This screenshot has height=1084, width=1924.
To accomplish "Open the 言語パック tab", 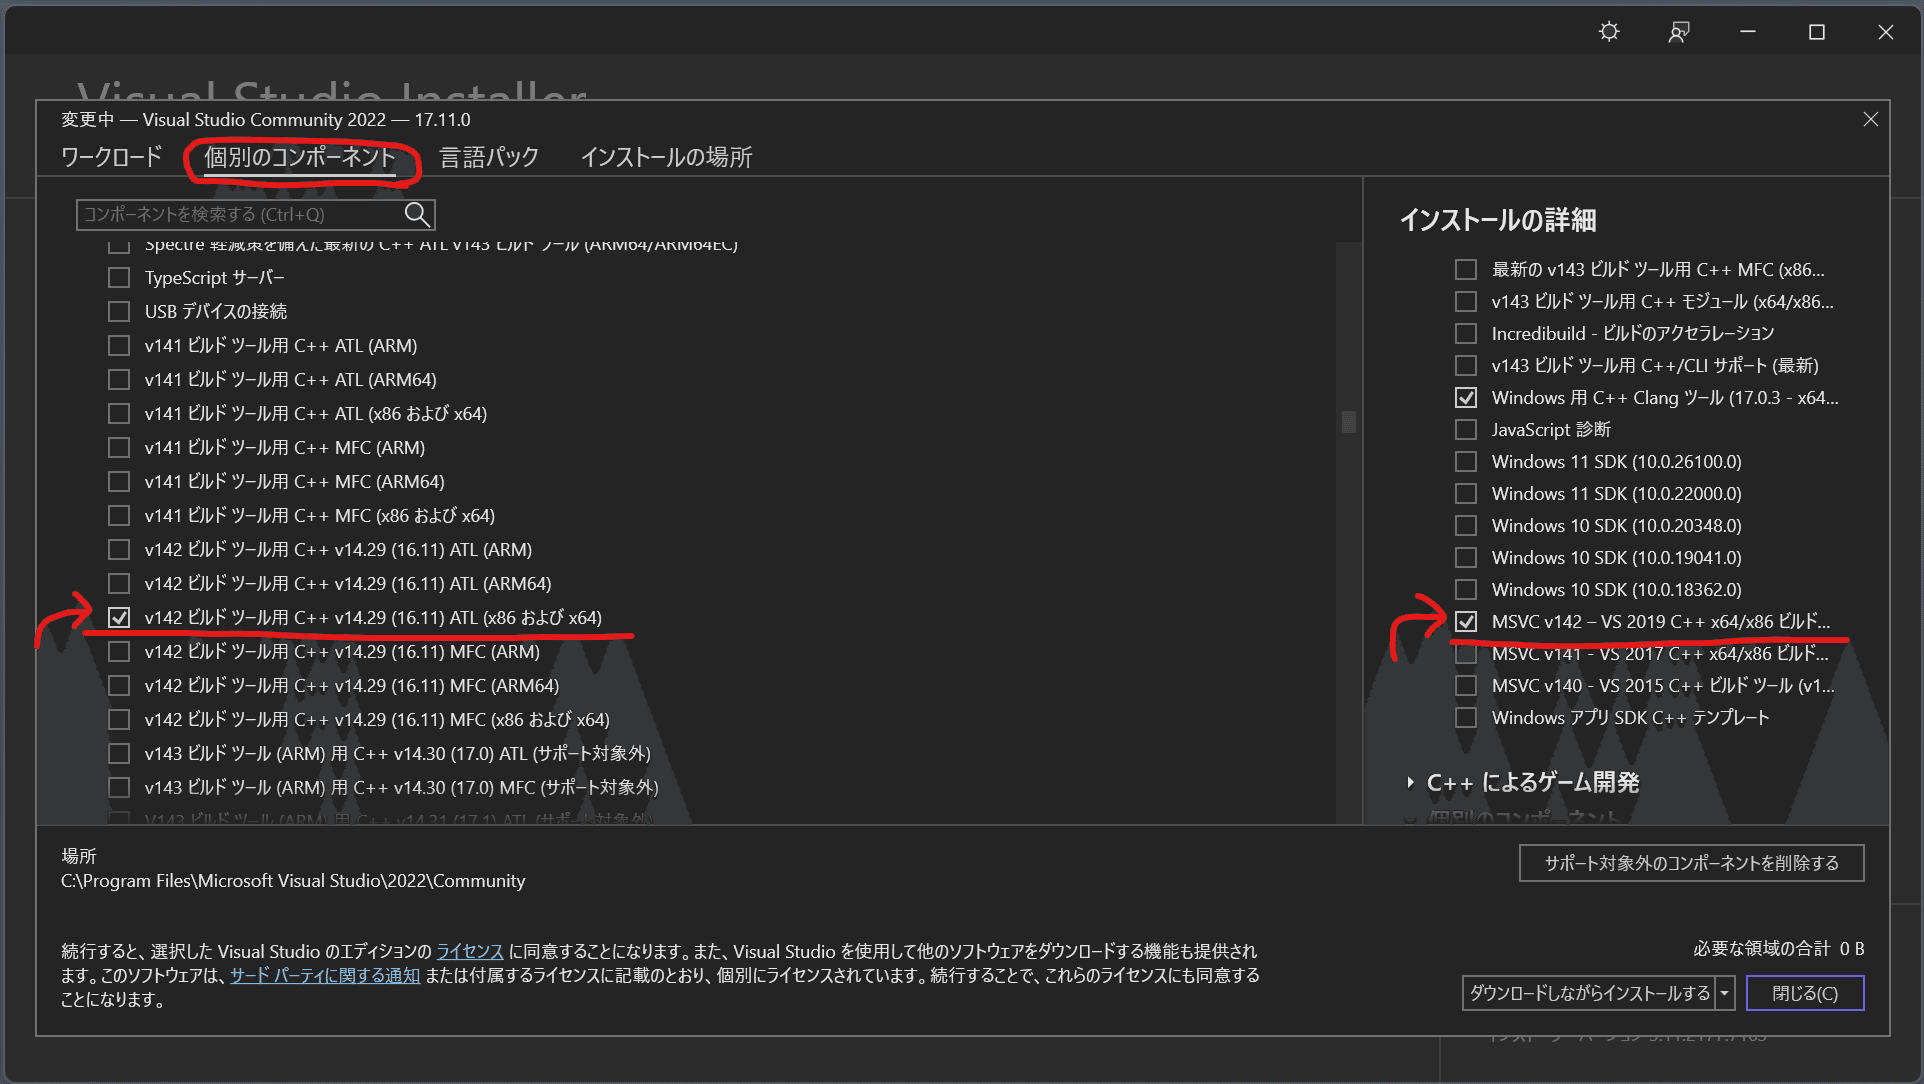I will (489, 157).
